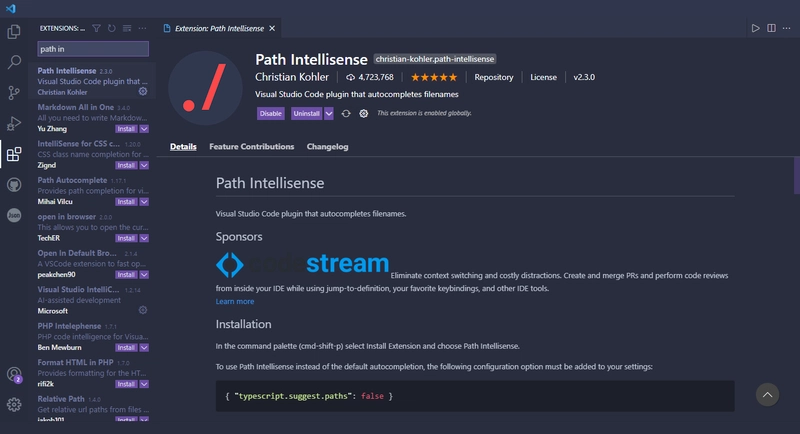Uninstall the Path Intellisense extension
Screen dimensions: 800x434
(306, 114)
